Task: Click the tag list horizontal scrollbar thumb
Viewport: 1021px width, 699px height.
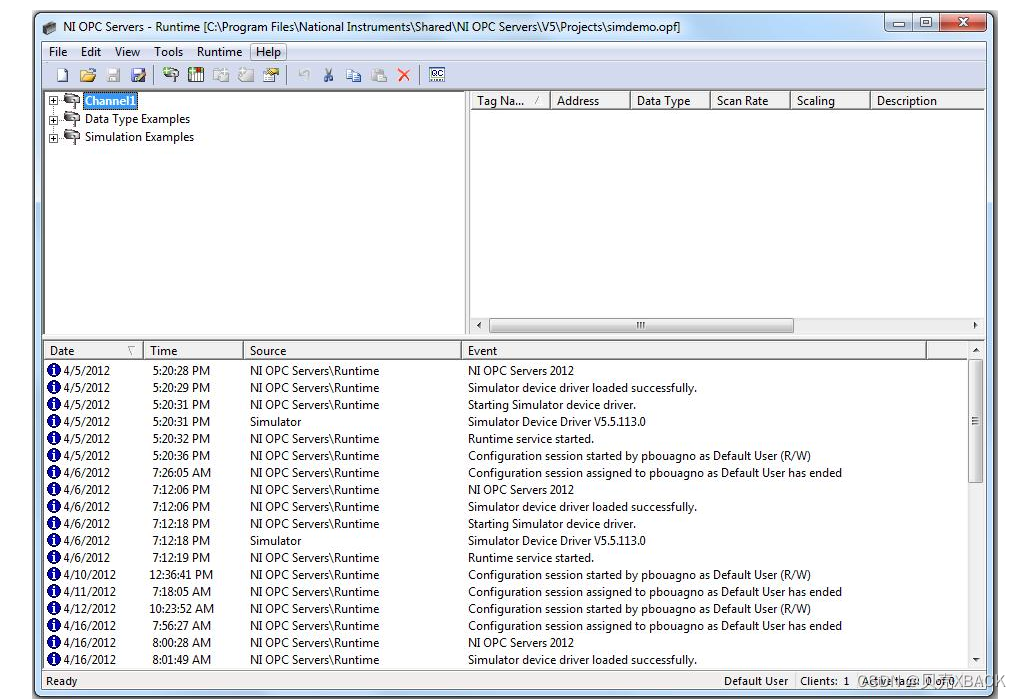Action: pos(641,325)
